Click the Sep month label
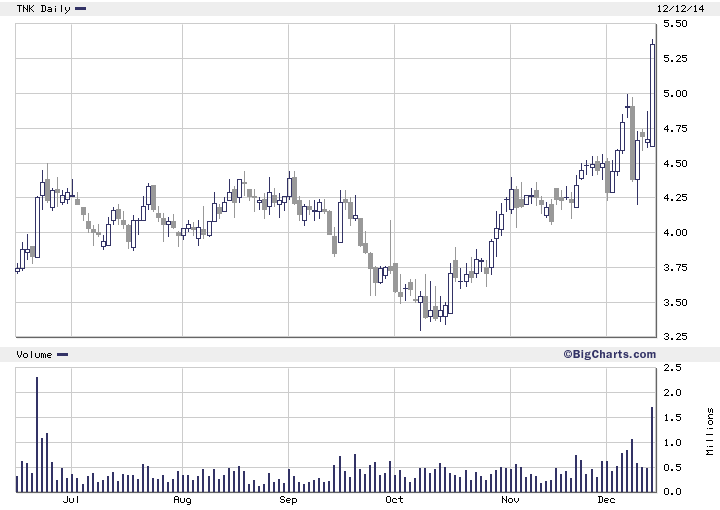 point(288,500)
